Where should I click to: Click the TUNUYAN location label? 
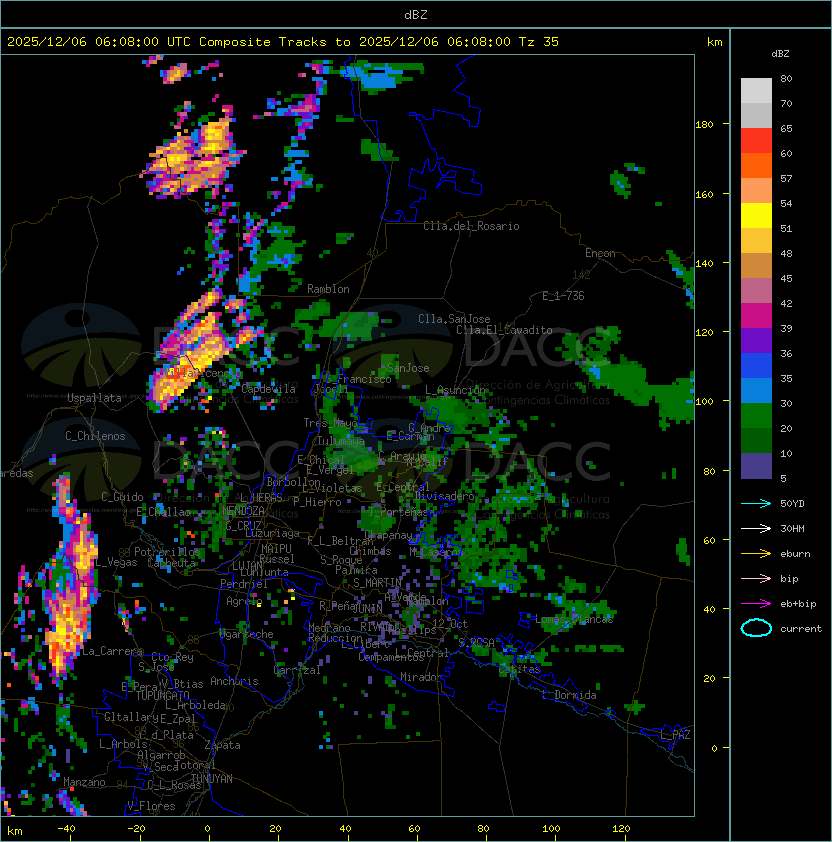point(212,779)
